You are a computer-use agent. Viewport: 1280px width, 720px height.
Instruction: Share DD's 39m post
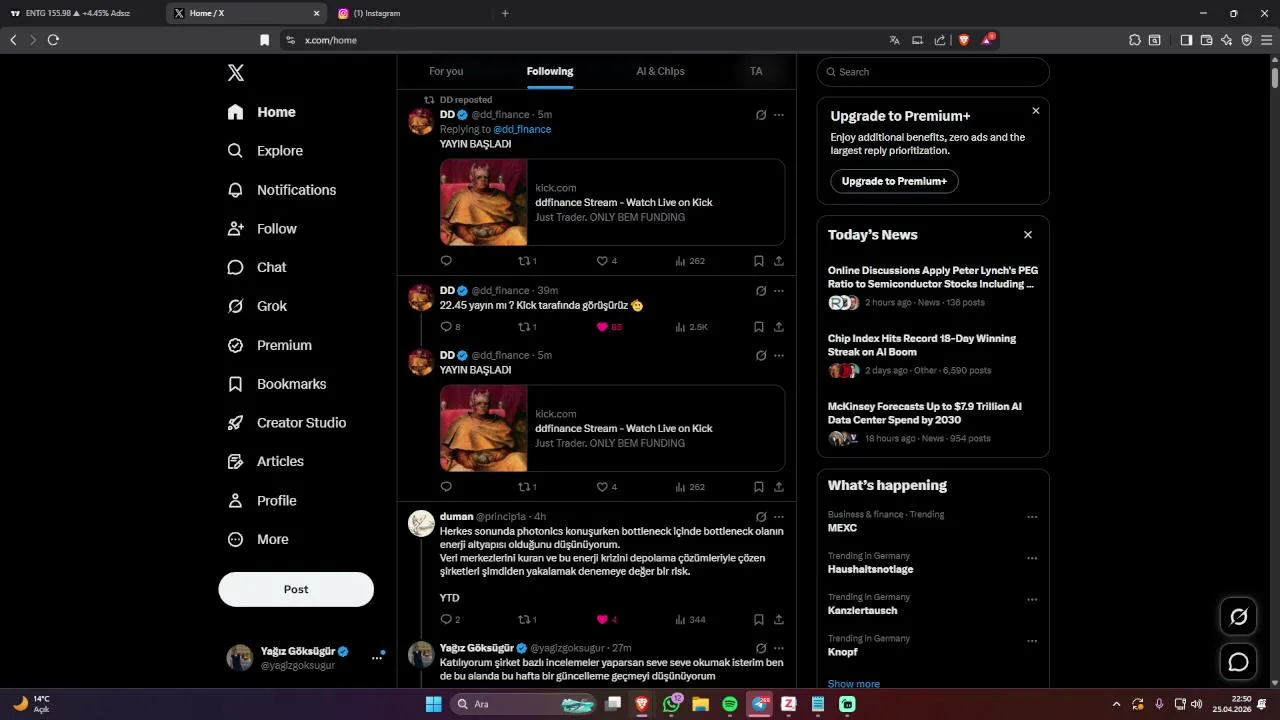coord(779,327)
